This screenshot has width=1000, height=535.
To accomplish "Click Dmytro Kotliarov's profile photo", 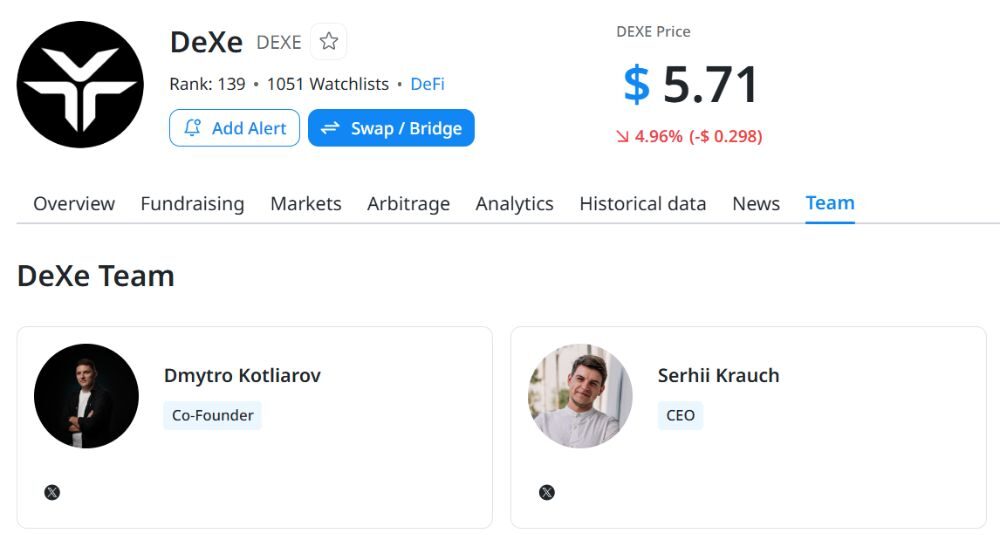I will point(86,396).
